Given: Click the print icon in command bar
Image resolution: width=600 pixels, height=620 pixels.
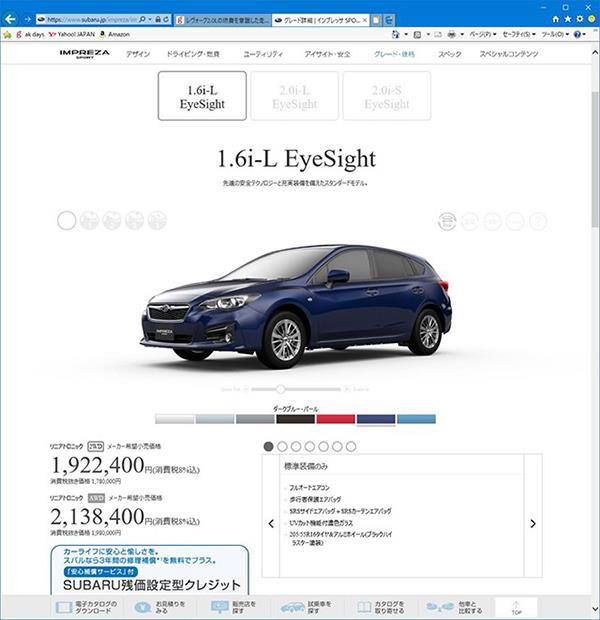Looking at the screenshot, I should (x=451, y=34).
